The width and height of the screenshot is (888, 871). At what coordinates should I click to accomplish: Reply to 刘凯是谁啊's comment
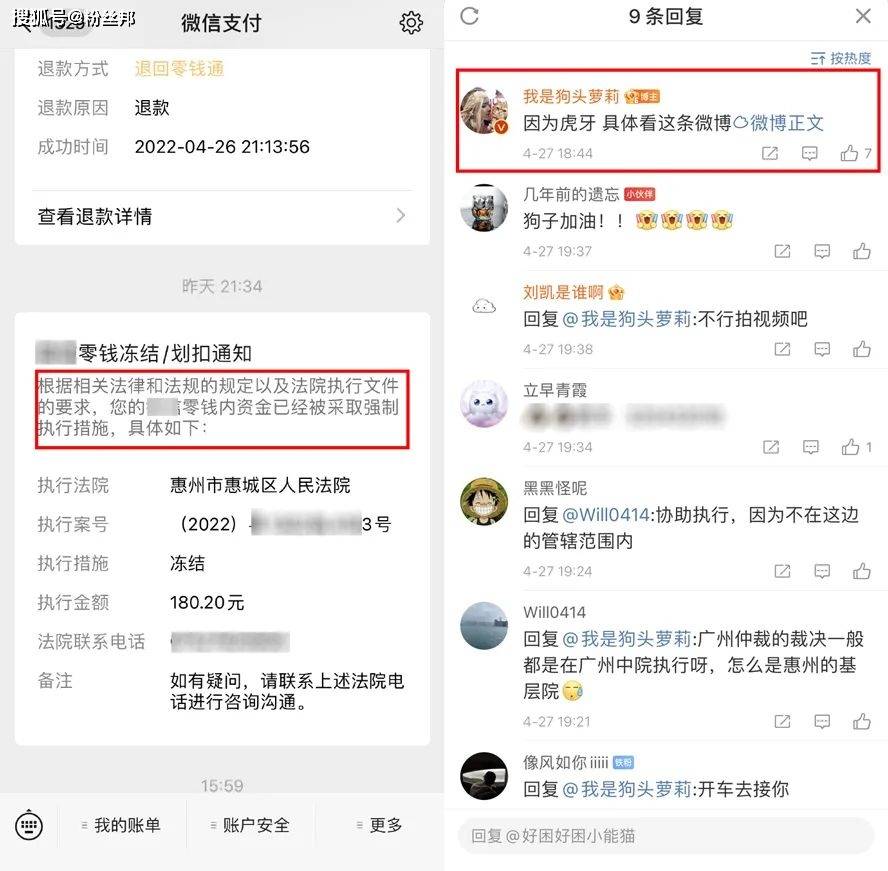(822, 349)
